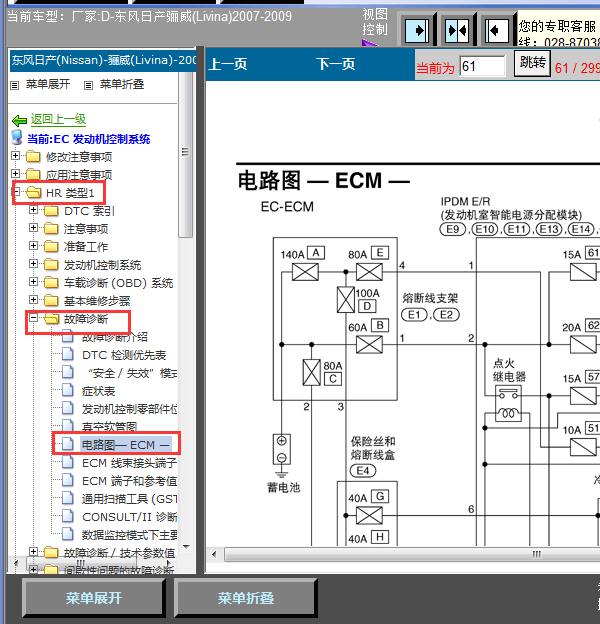Expand the DTC 索引 node
600x624 pixels.
[x=33, y=210]
